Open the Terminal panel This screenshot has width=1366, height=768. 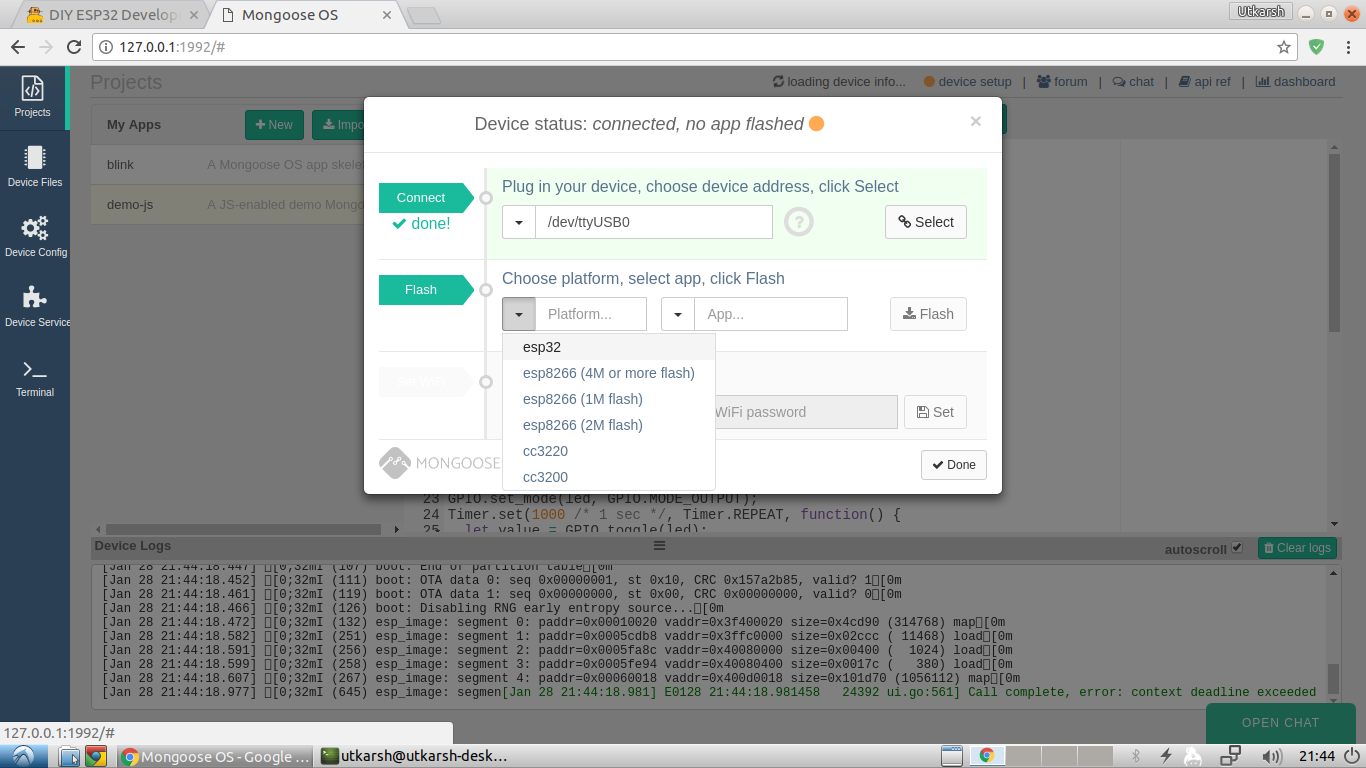pyautogui.click(x=34, y=377)
